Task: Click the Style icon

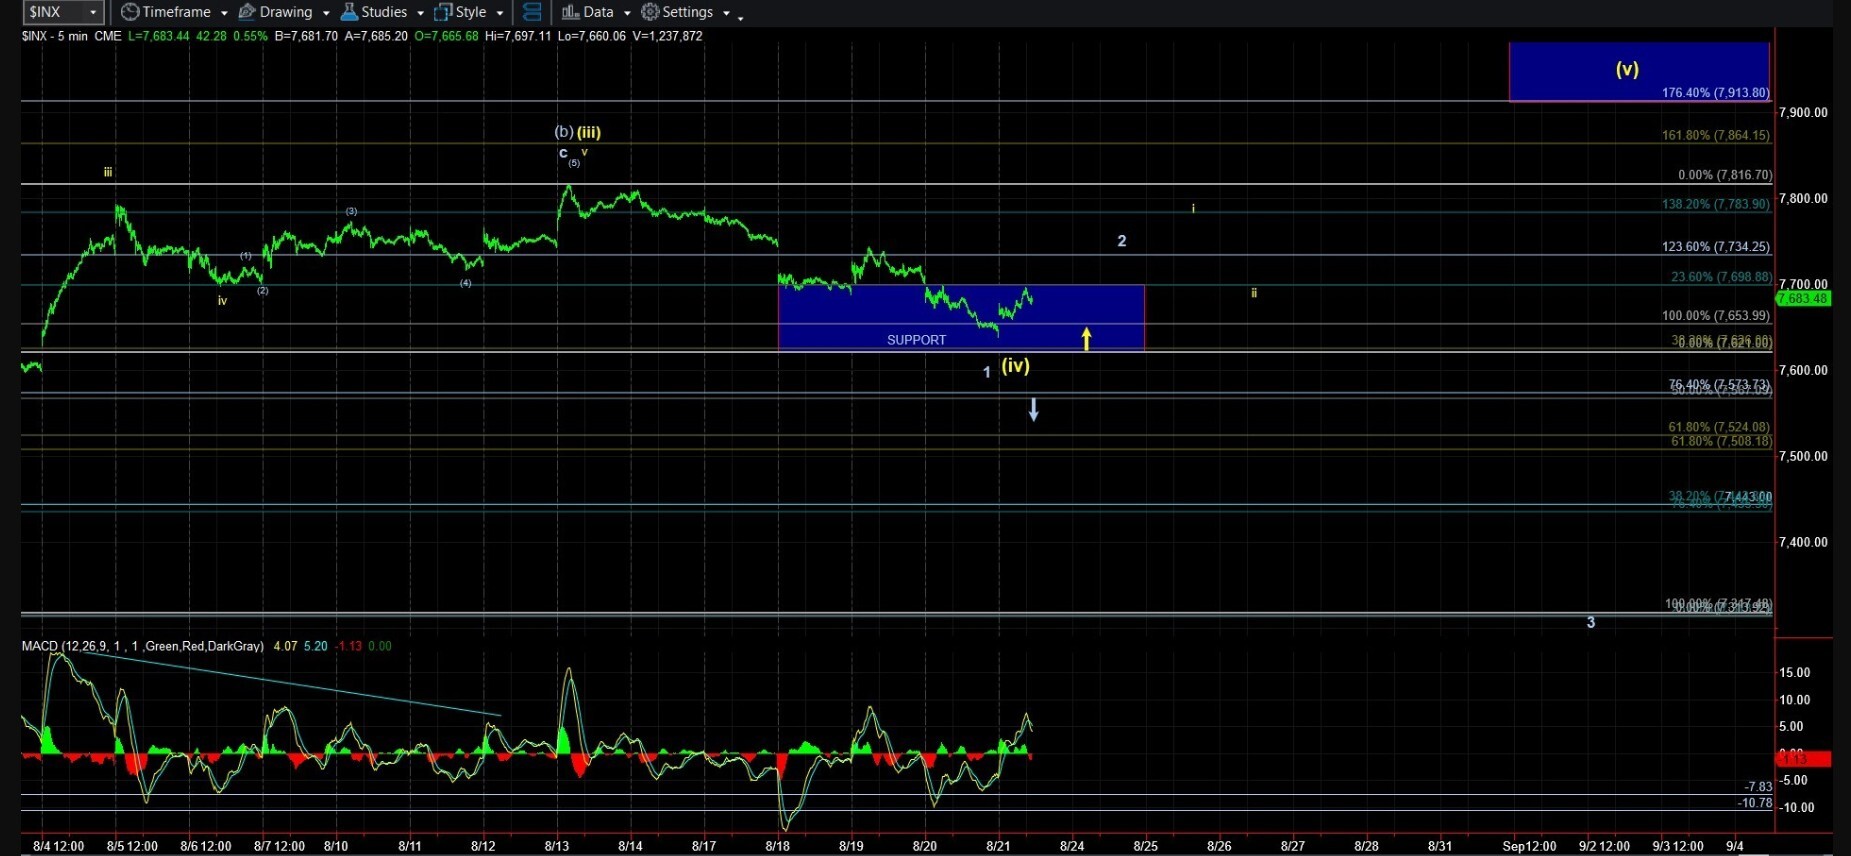Action: tap(443, 12)
